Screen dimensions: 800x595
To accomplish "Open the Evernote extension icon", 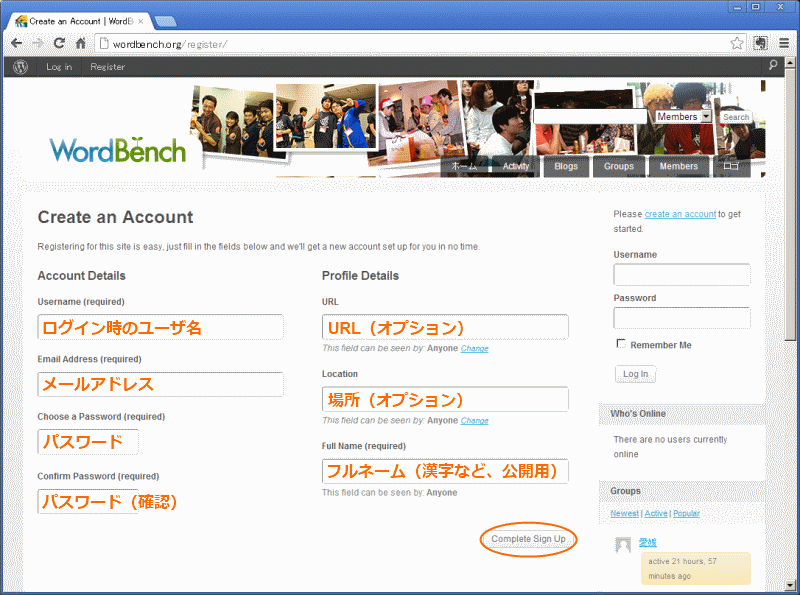I will [x=760, y=43].
